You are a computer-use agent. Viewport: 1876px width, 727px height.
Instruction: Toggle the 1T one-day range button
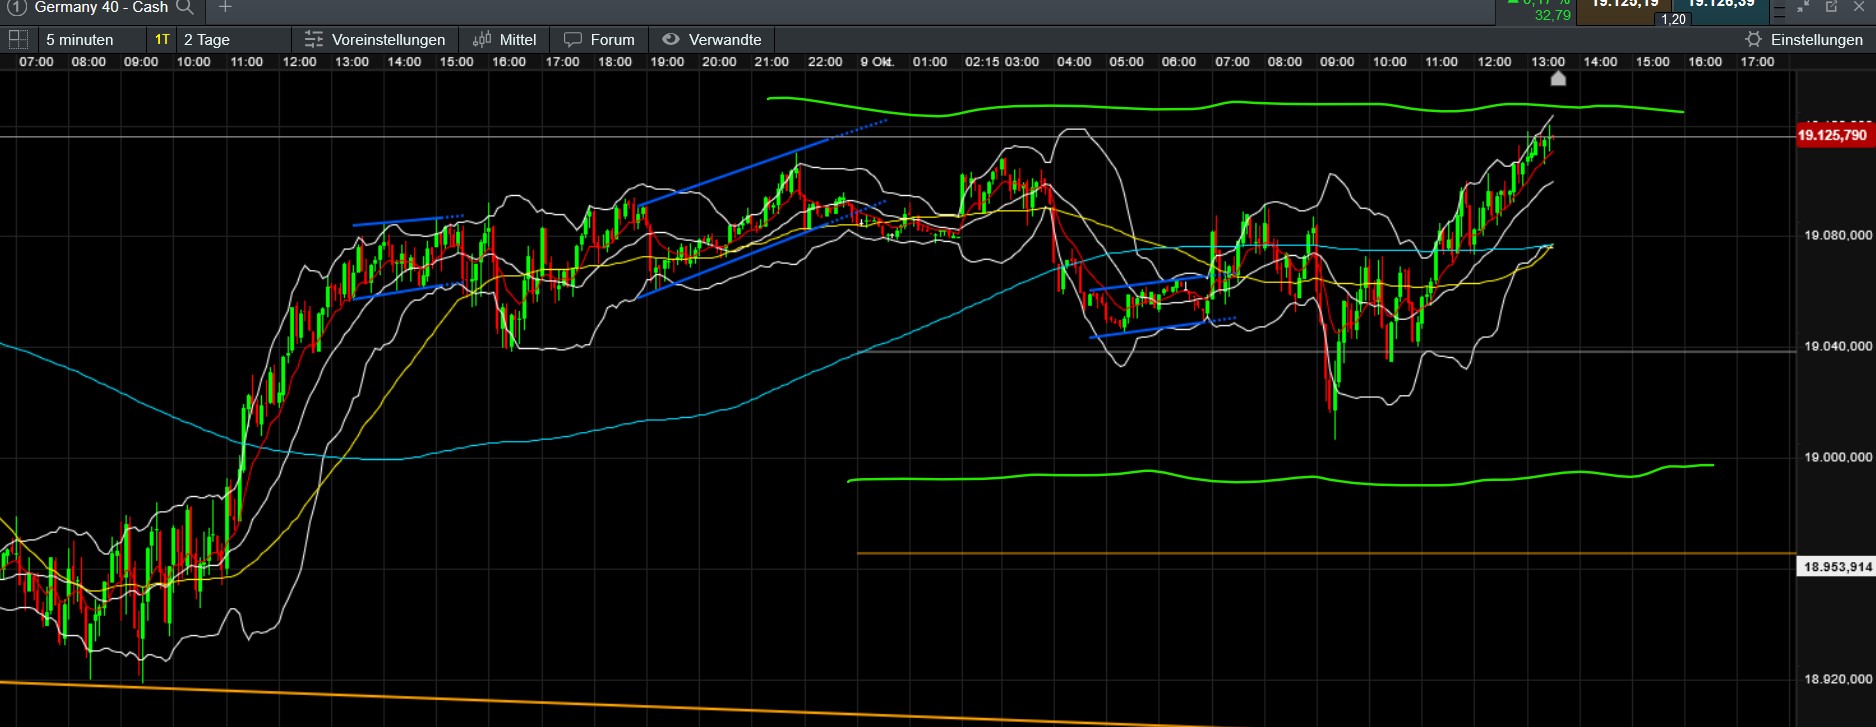coord(162,39)
